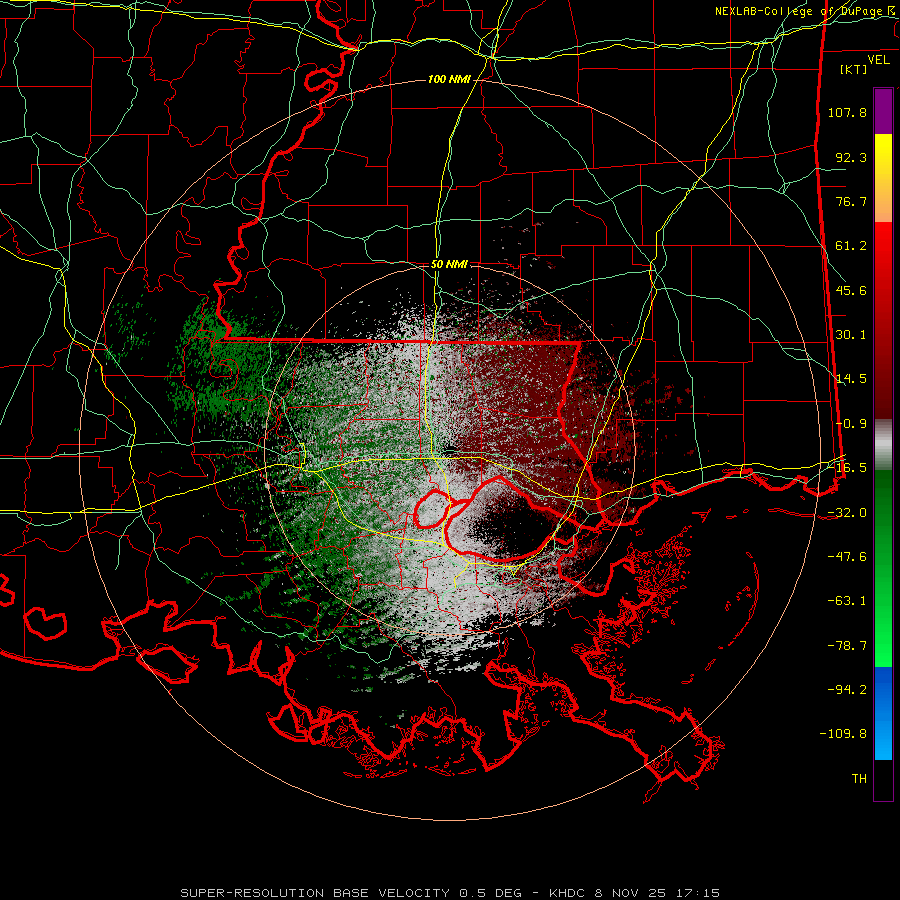The width and height of the screenshot is (900, 900).
Task: Click the 50 NMI range ring label
Action: [449, 264]
